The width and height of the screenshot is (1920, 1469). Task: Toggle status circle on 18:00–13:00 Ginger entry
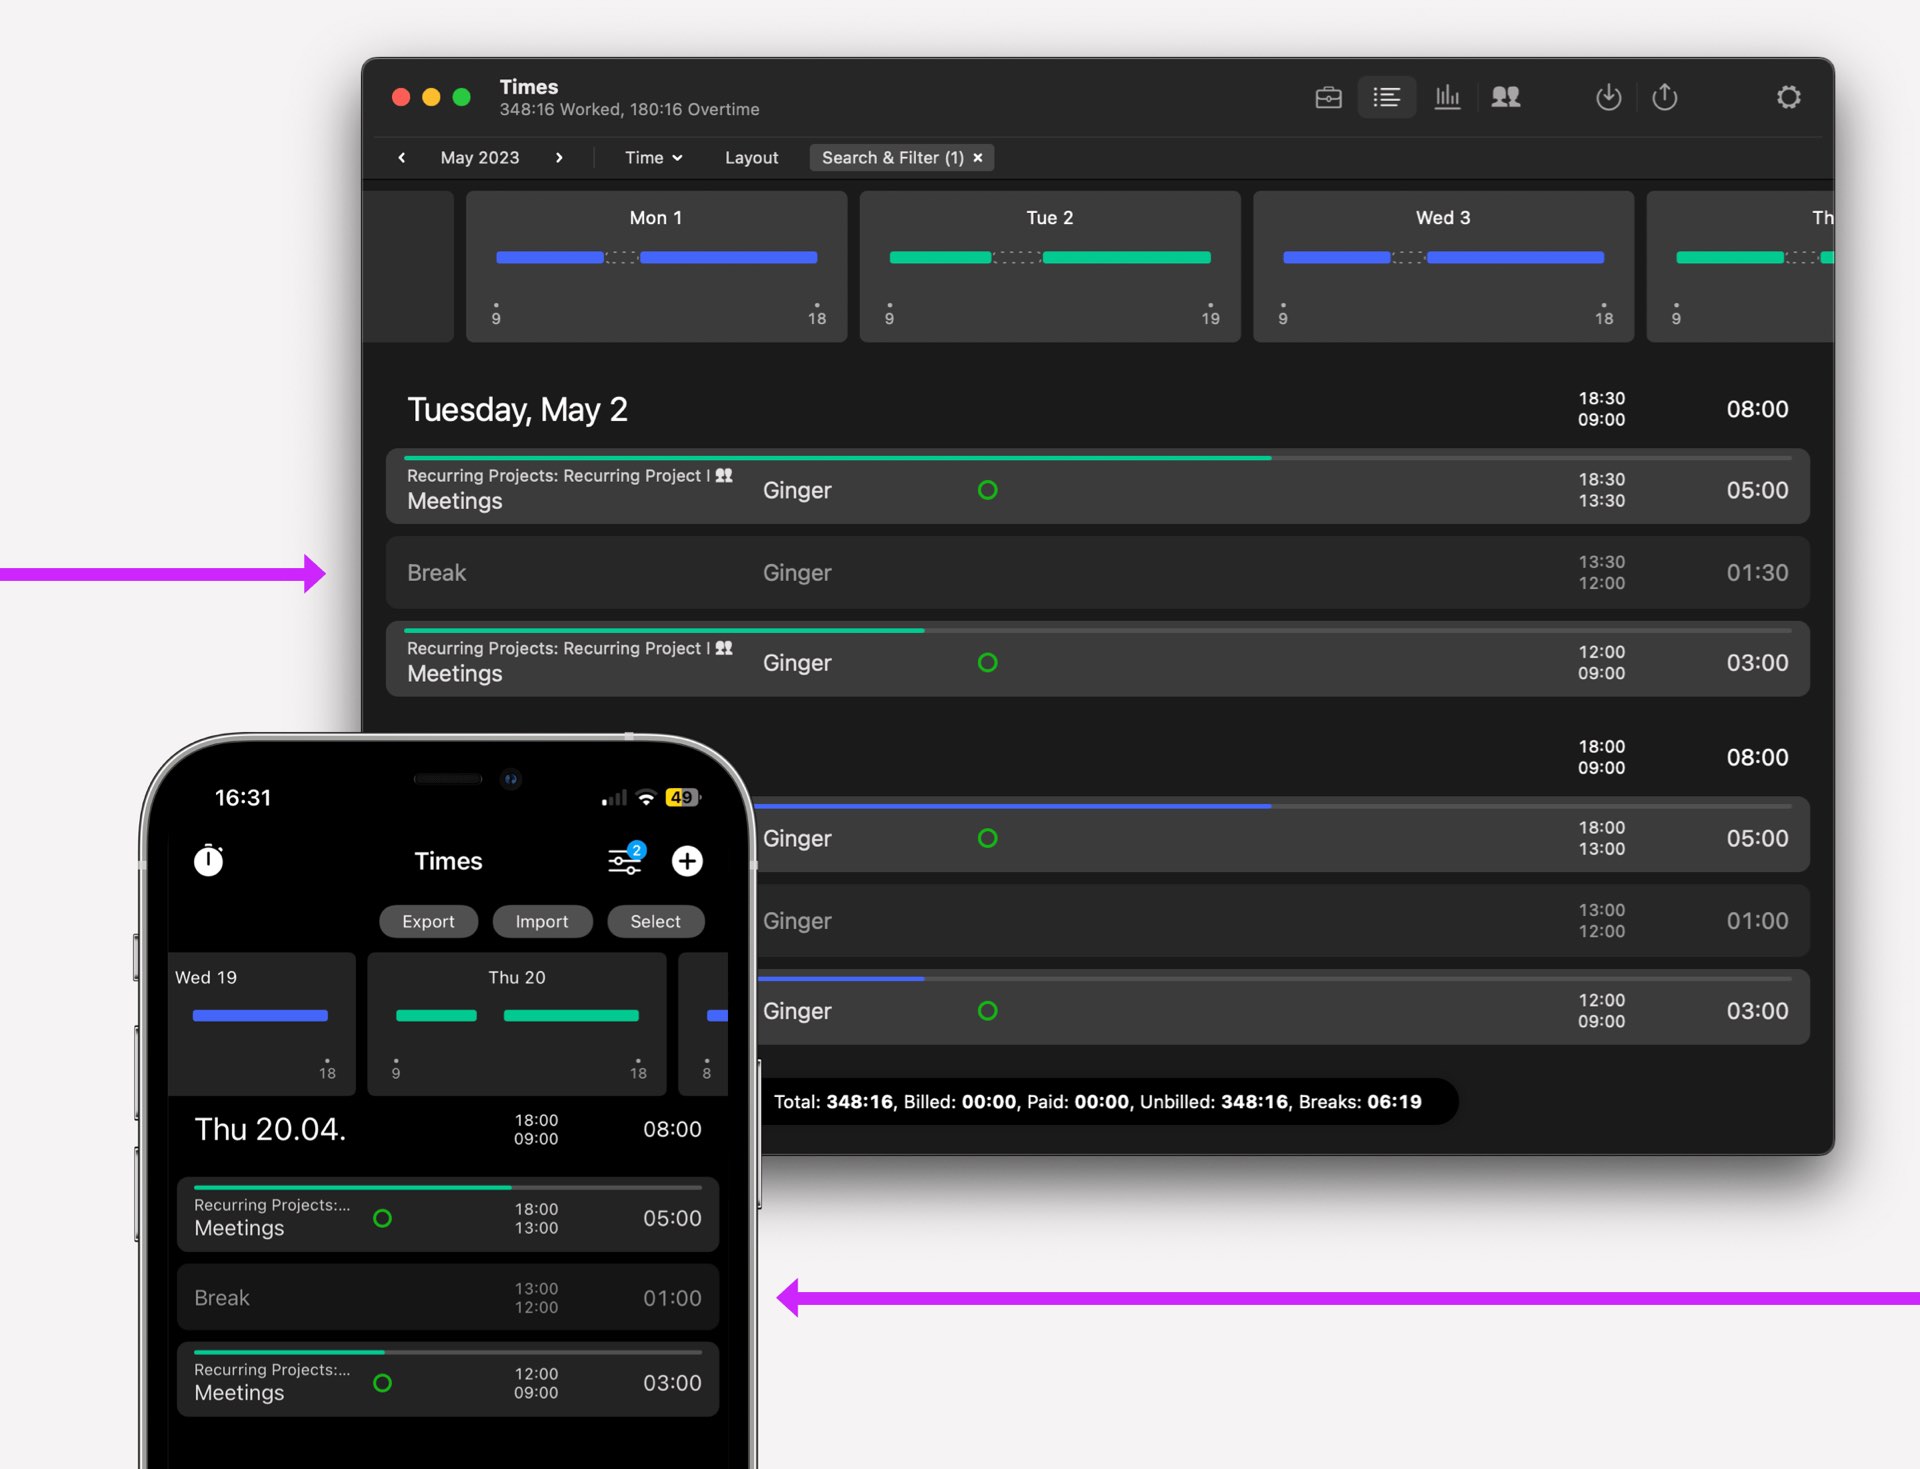point(987,838)
